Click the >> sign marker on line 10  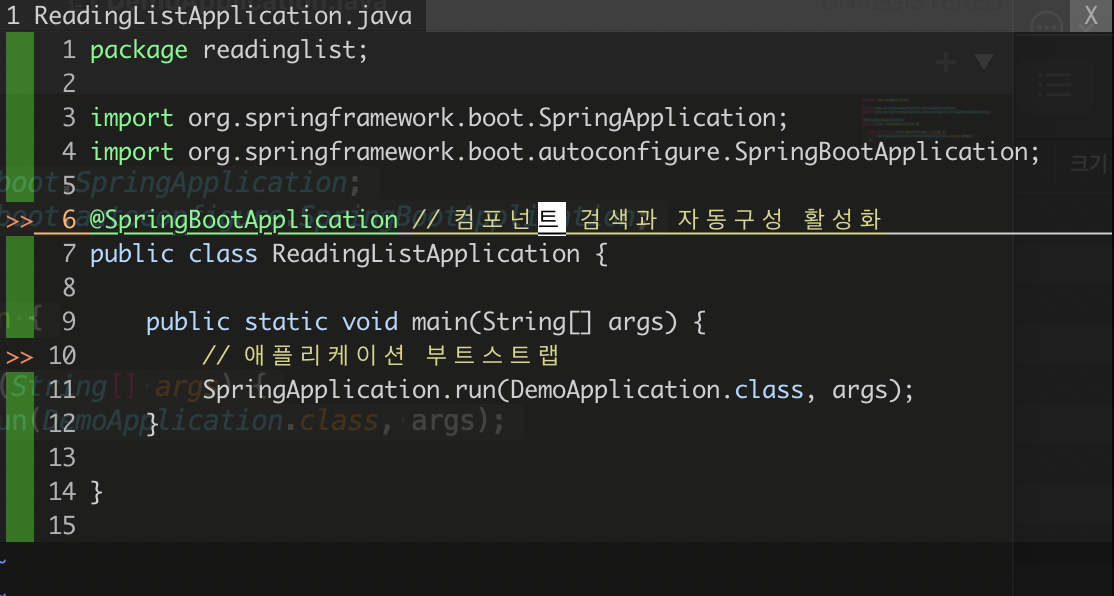pos(19,355)
